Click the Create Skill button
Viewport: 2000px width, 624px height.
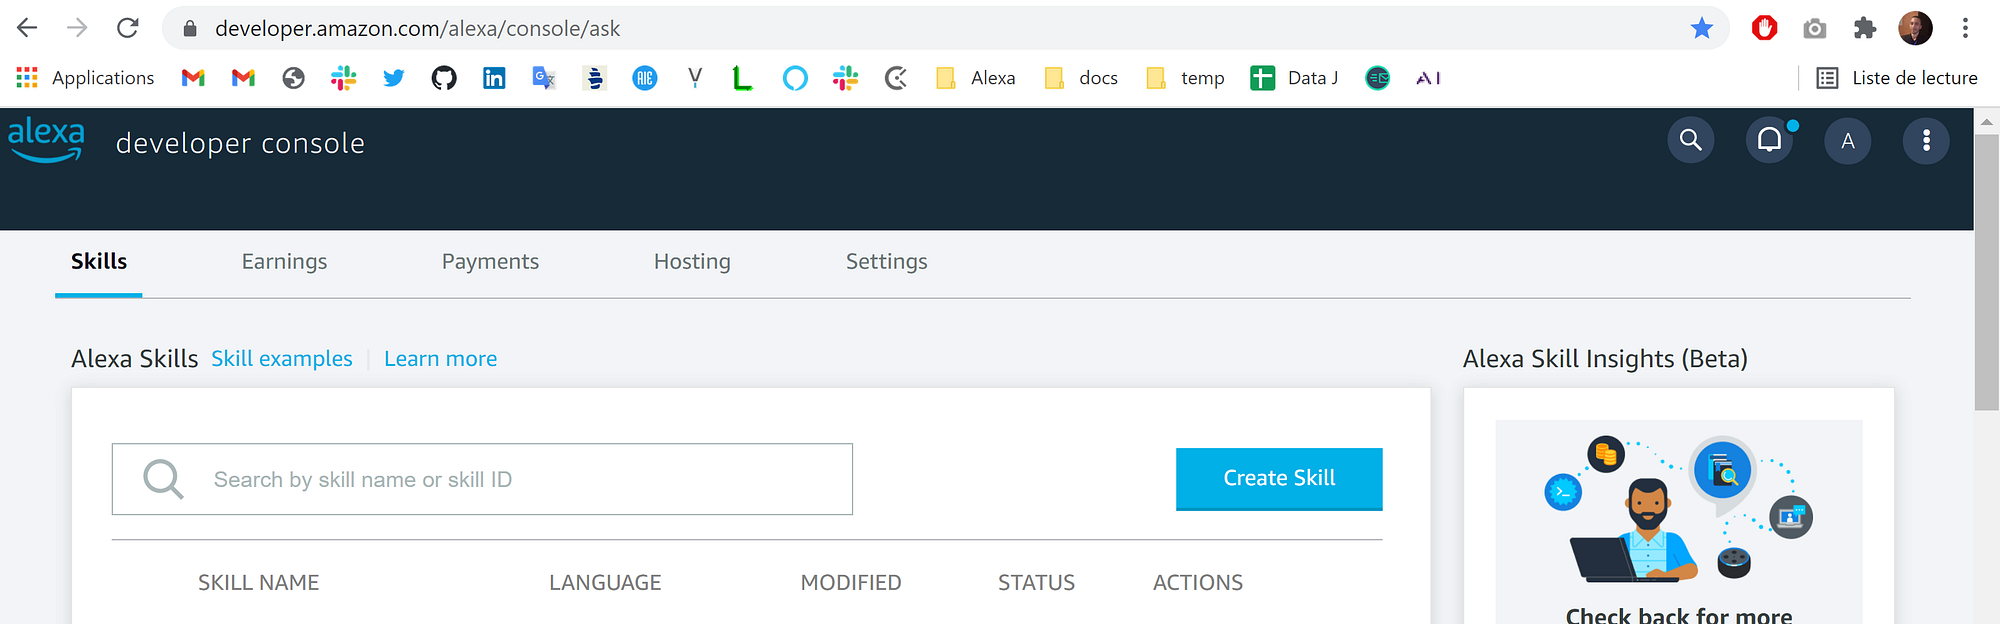1279,479
